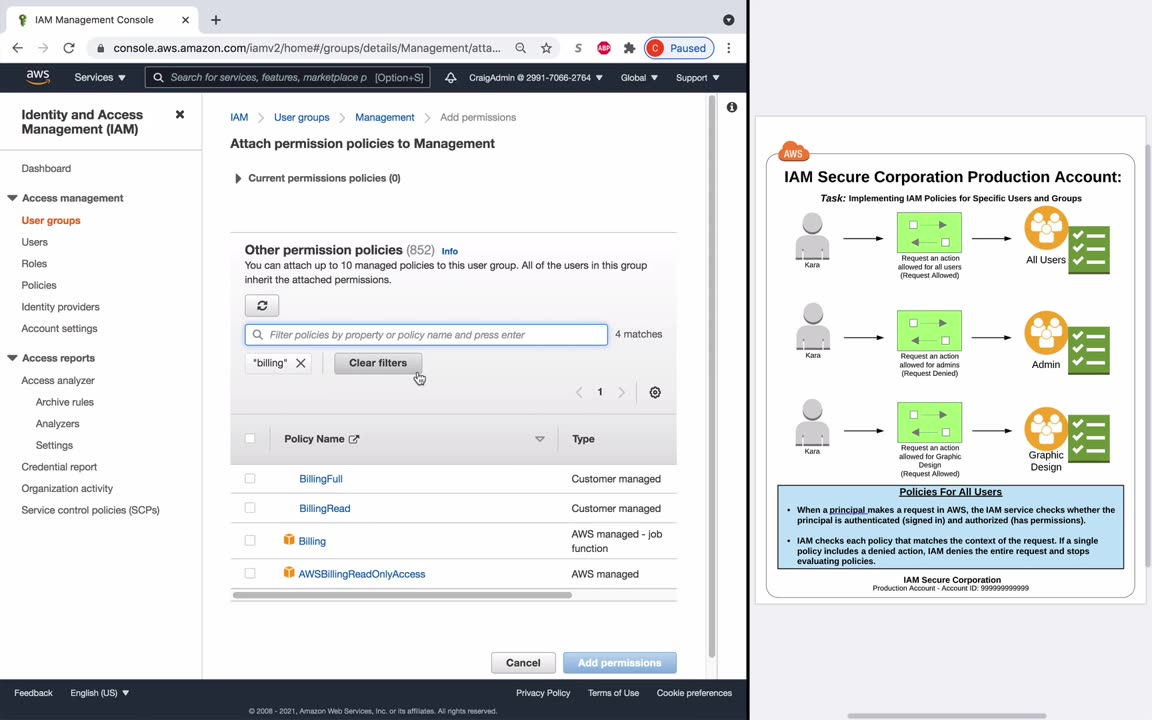1152x720 pixels.
Task: Open Credential report in the sidebar
Action: [59, 467]
